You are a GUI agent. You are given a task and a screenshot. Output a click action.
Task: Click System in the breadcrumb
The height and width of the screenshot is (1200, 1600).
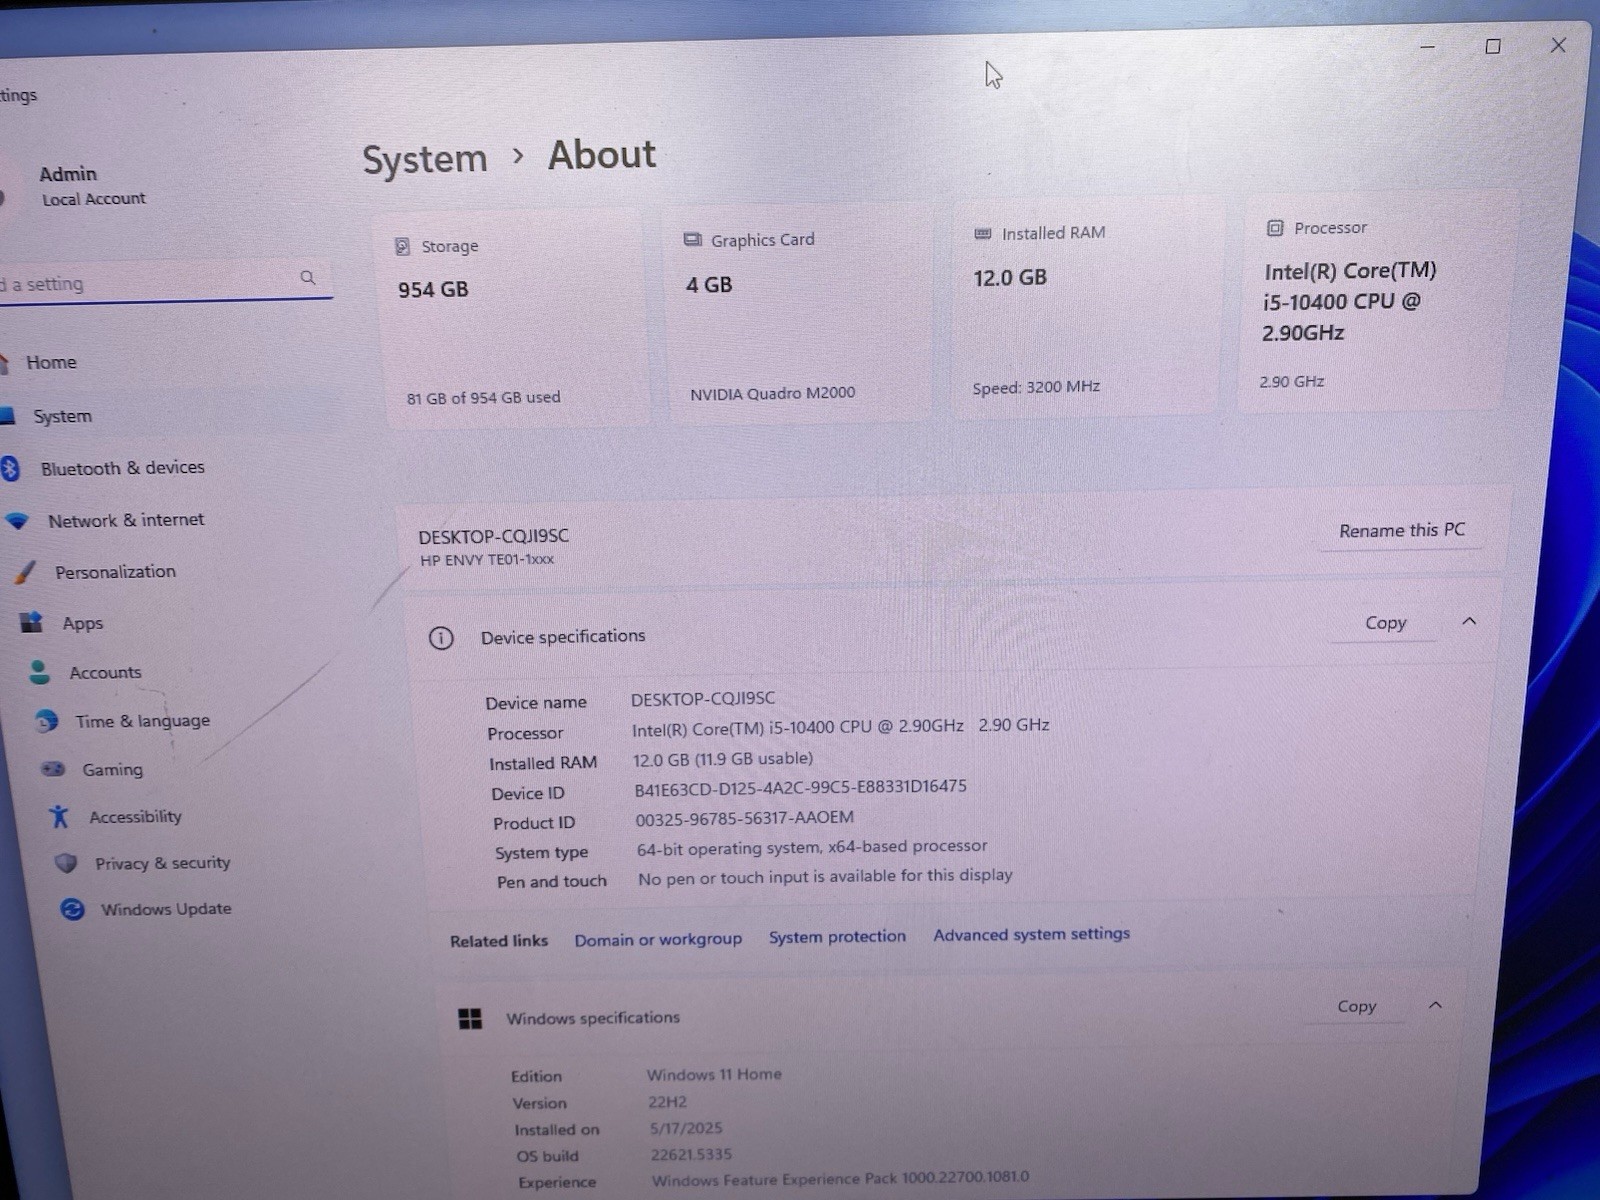pyautogui.click(x=424, y=160)
